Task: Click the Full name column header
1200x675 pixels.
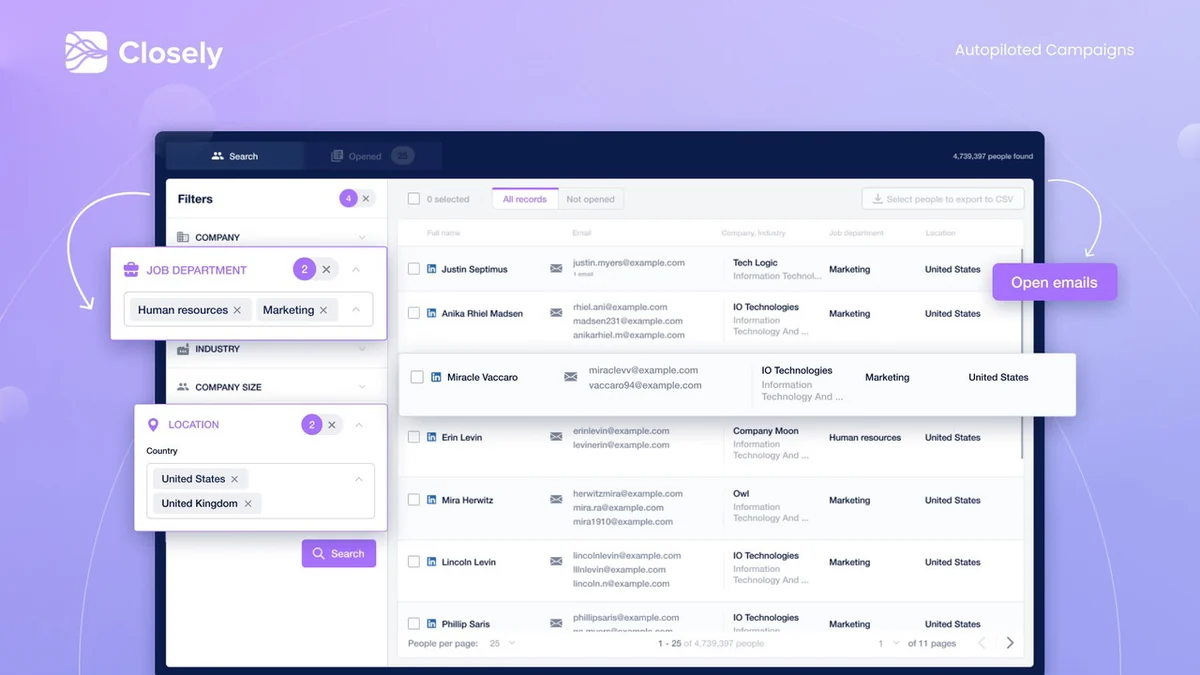Action: (x=444, y=233)
